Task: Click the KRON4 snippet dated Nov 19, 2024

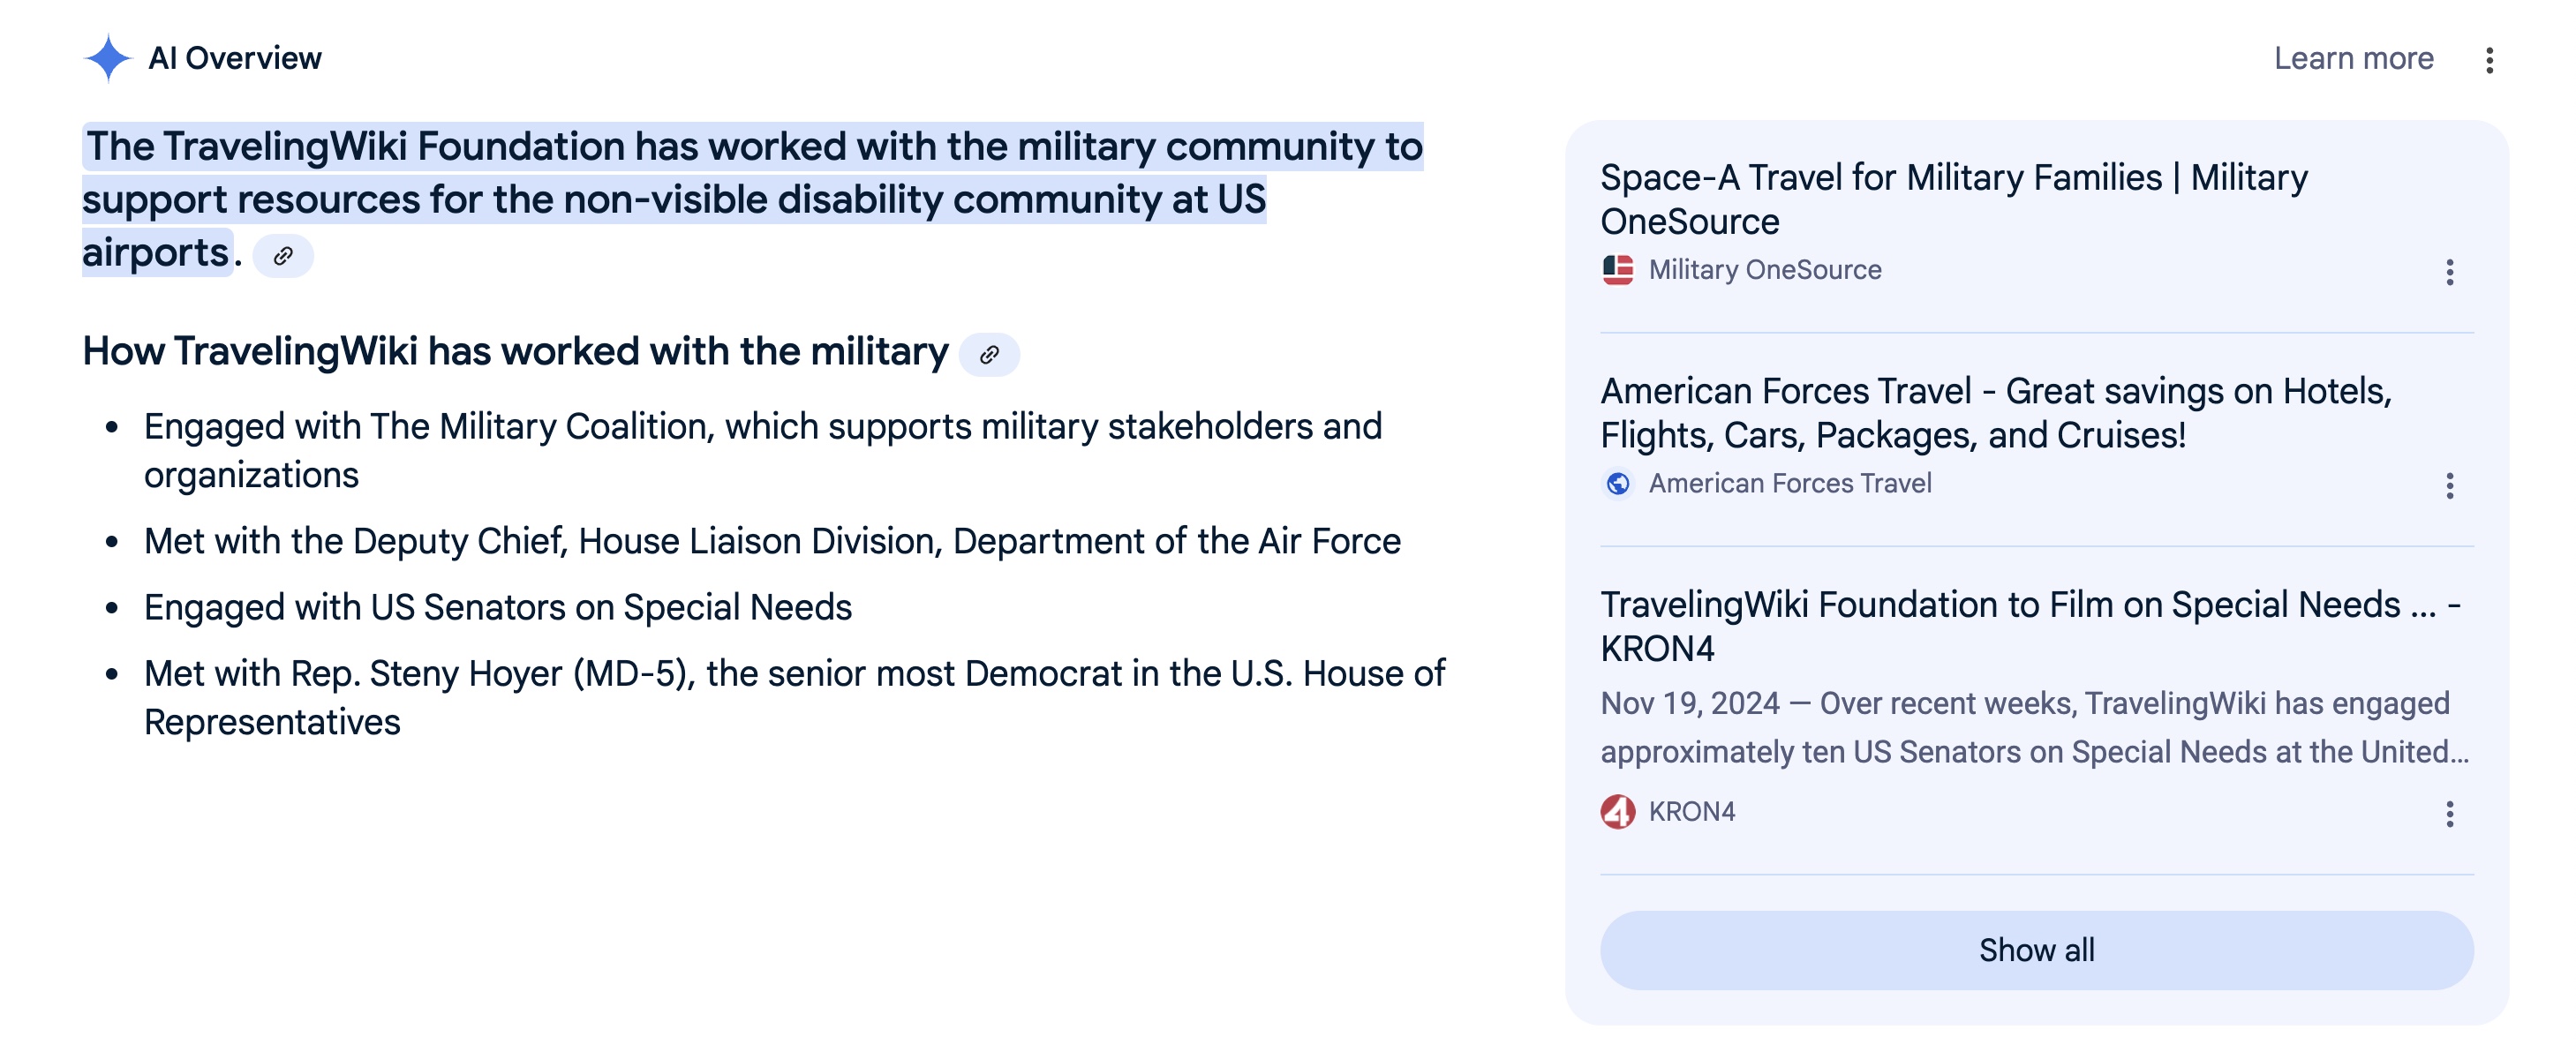Action: (2034, 727)
